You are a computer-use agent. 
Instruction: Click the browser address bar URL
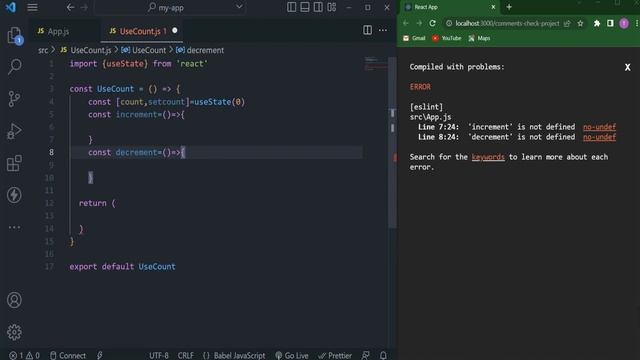[507, 24]
